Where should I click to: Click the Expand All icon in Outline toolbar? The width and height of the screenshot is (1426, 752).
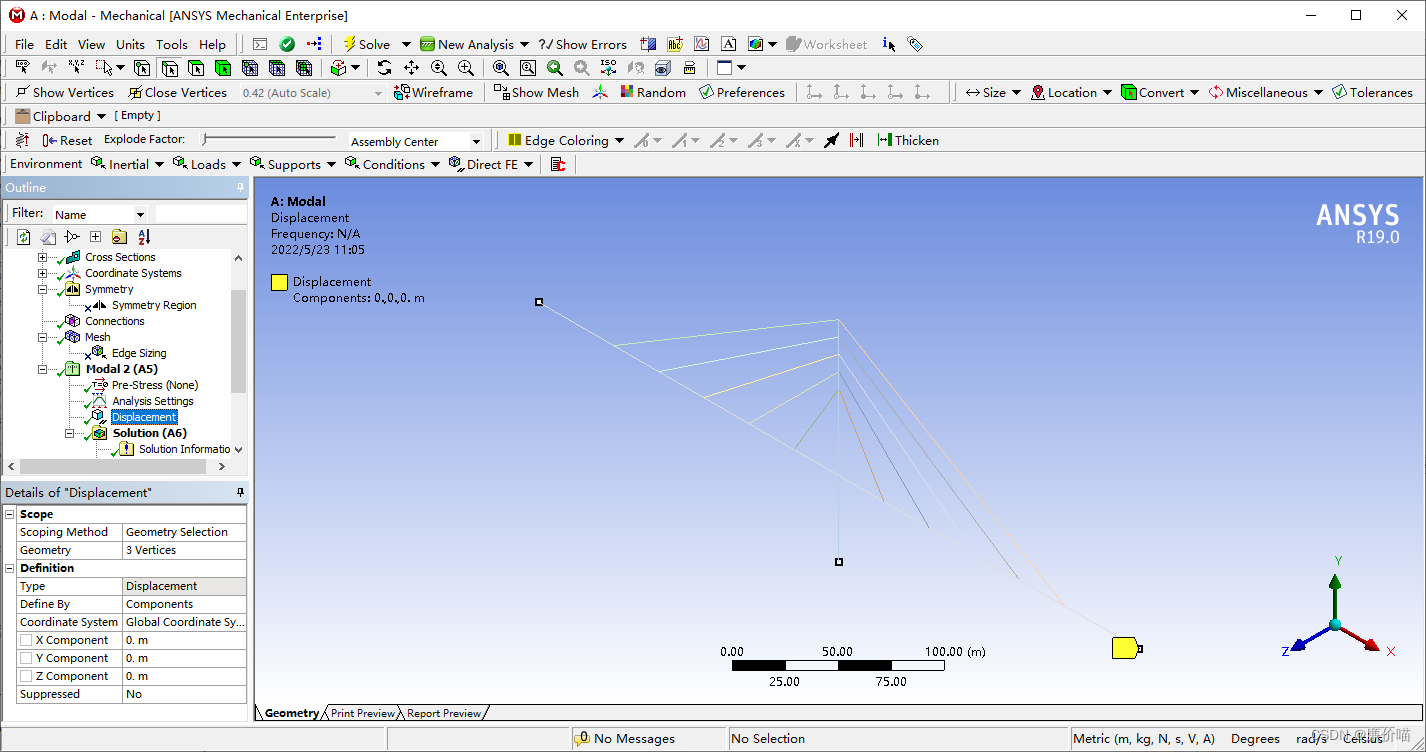click(x=95, y=237)
